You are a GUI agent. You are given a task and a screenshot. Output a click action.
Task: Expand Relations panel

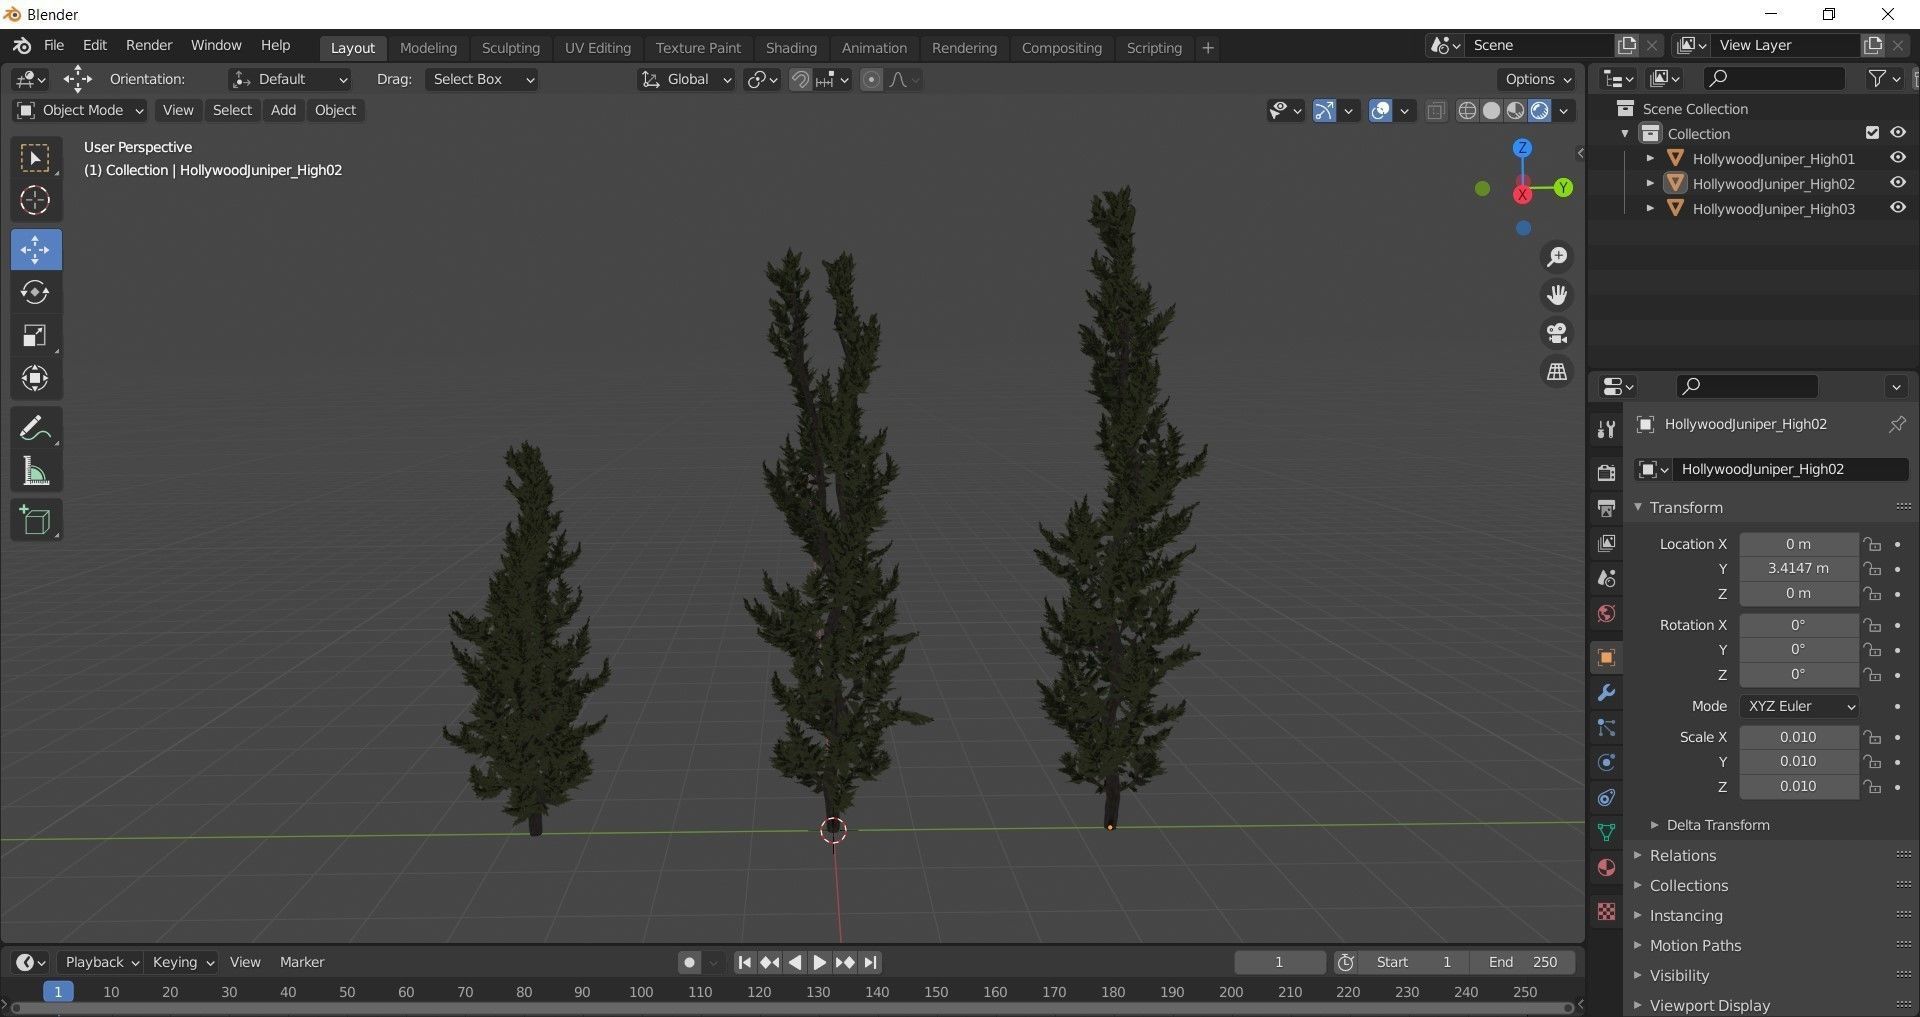[1683, 856]
